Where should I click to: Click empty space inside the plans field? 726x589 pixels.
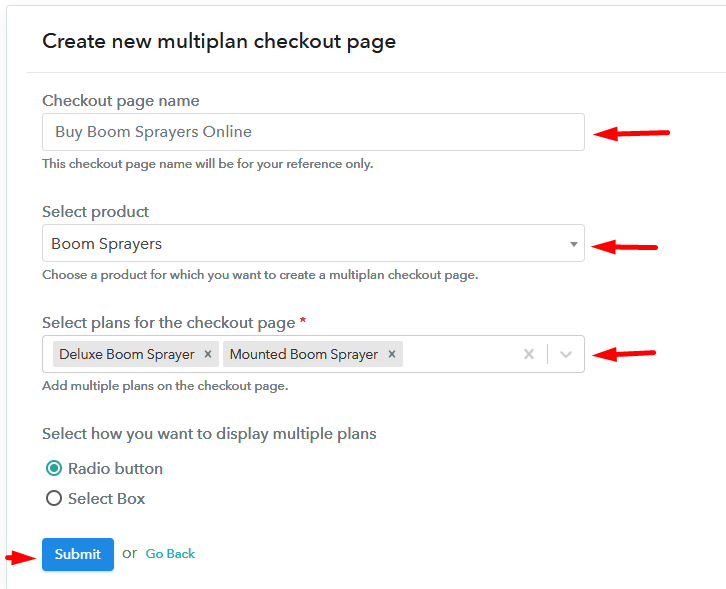[460, 354]
